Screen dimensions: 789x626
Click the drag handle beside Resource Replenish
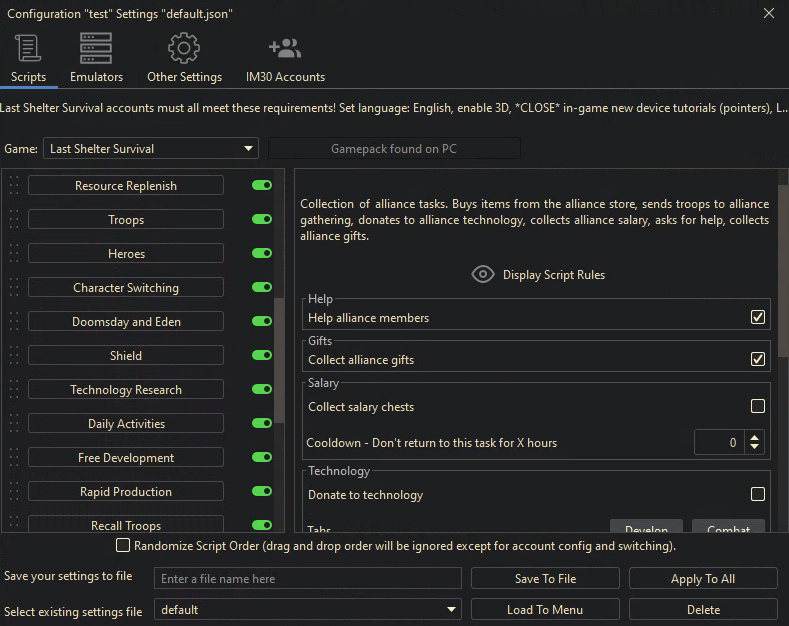pyautogui.click(x=14, y=186)
